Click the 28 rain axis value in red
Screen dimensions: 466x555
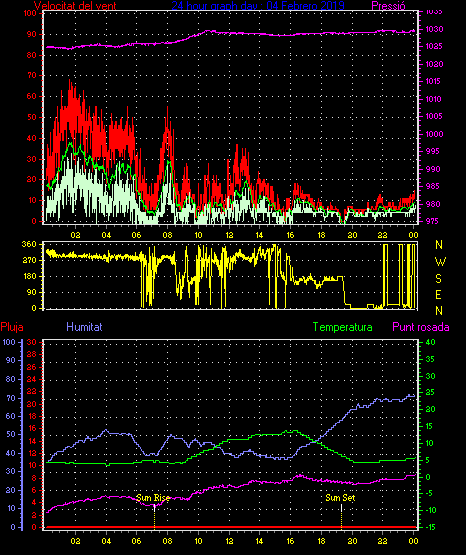tap(32, 355)
